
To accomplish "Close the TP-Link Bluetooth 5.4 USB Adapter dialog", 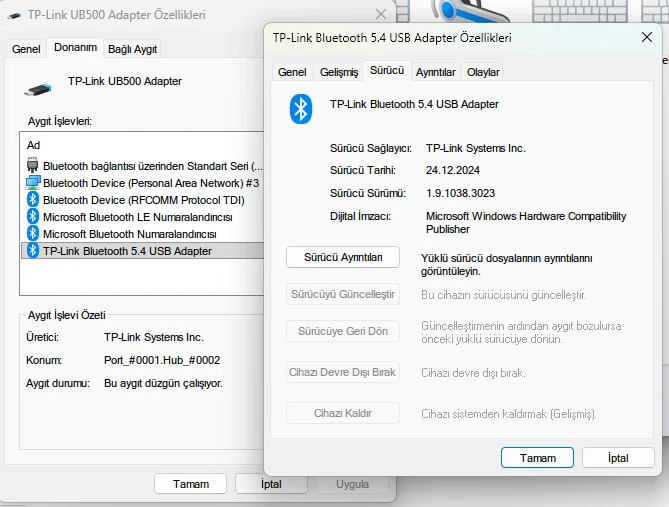I will pyautogui.click(x=647, y=38).
